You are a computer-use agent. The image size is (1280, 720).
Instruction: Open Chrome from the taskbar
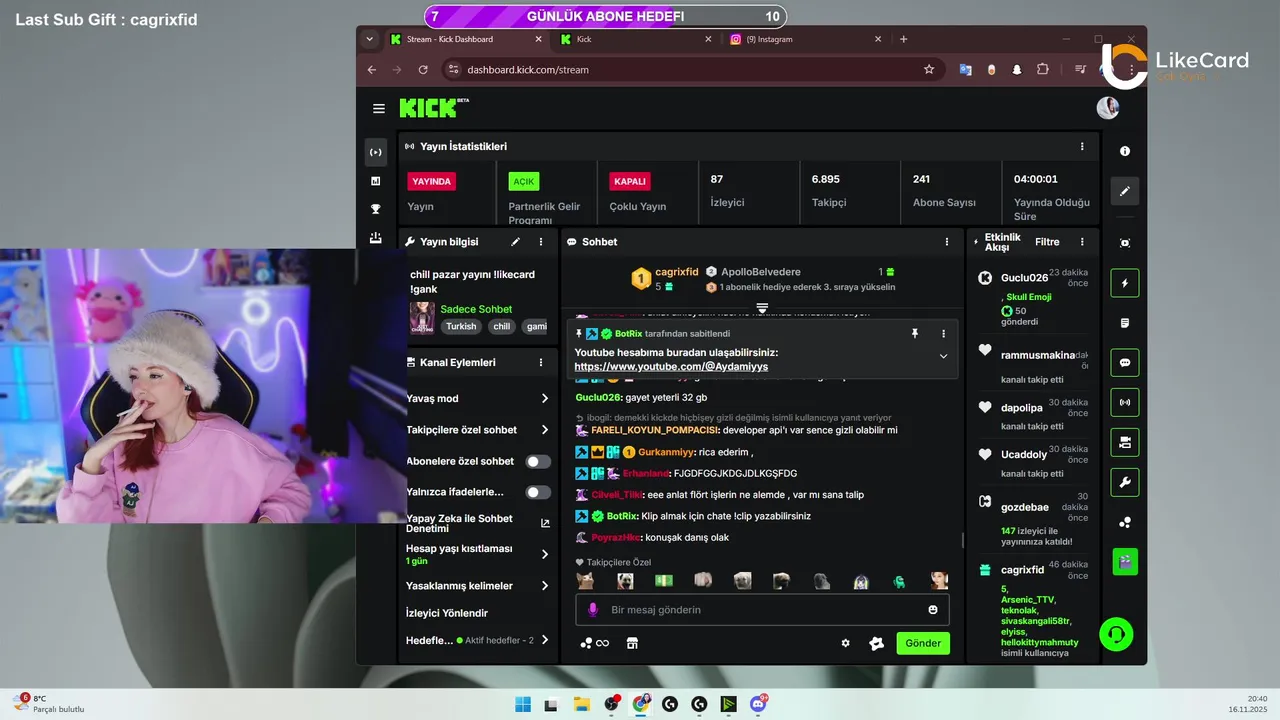[x=640, y=704]
